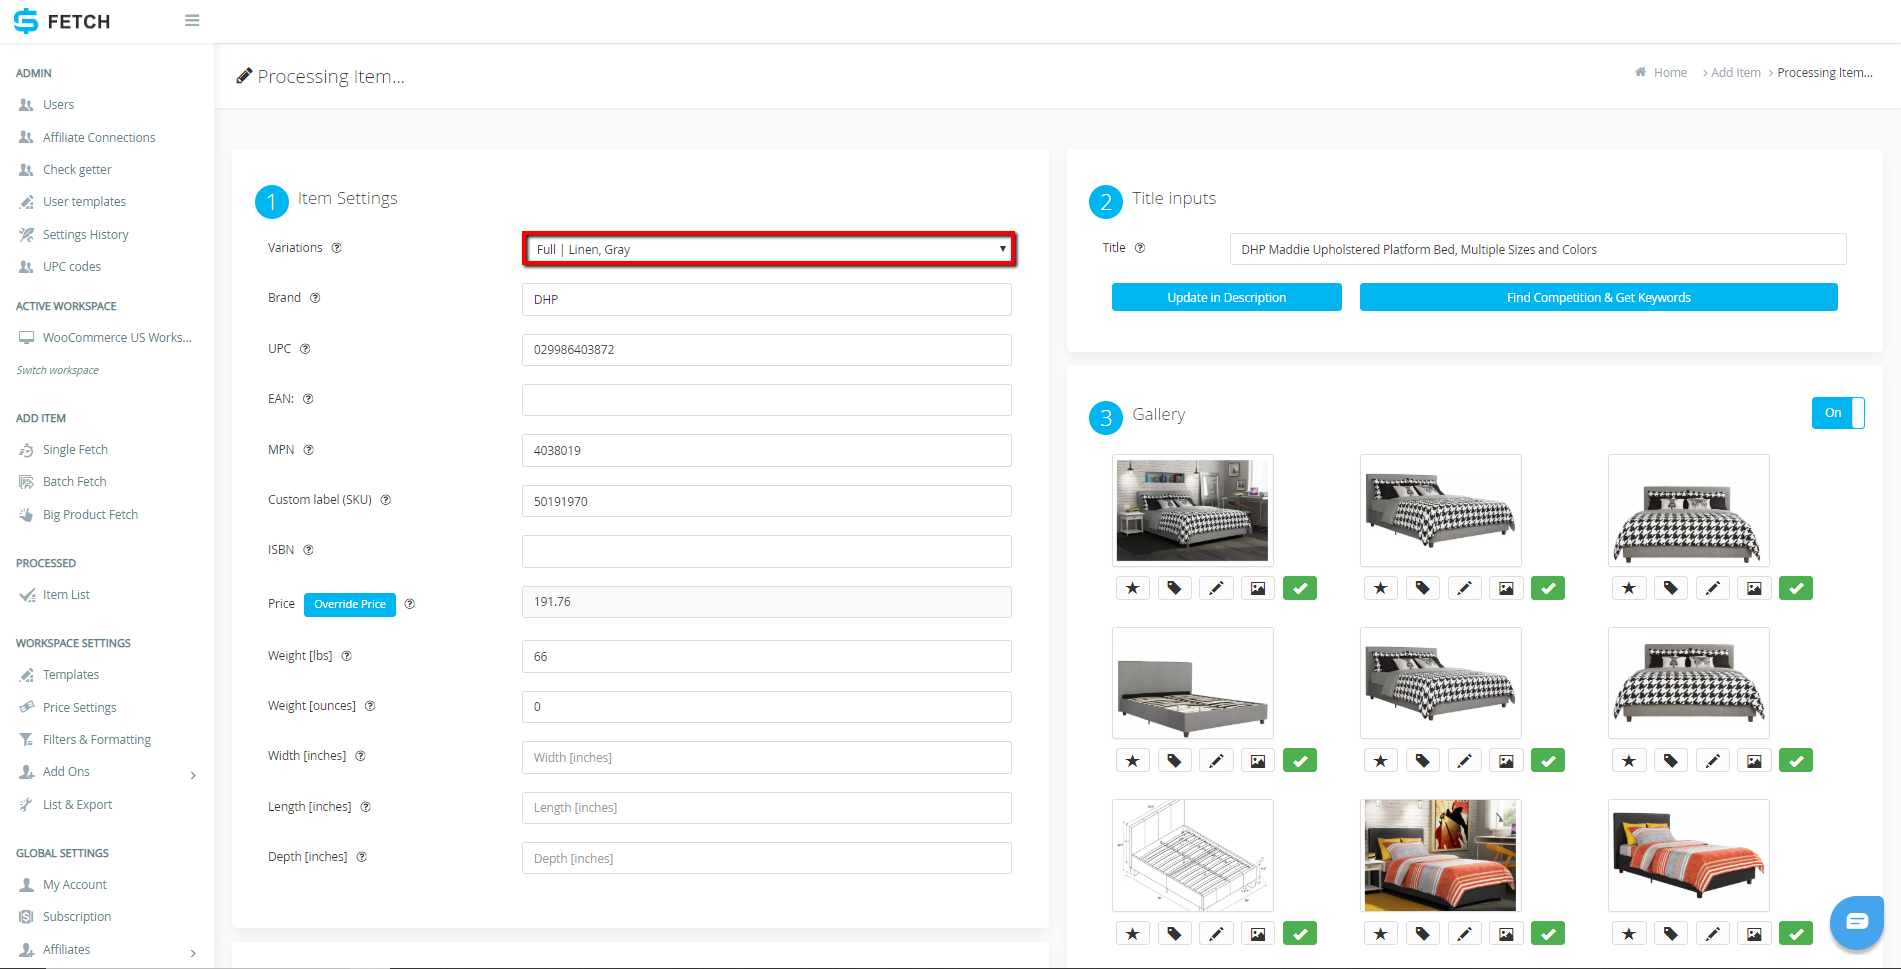
Task: Click the help icon next to Brand
Action: 315,298
